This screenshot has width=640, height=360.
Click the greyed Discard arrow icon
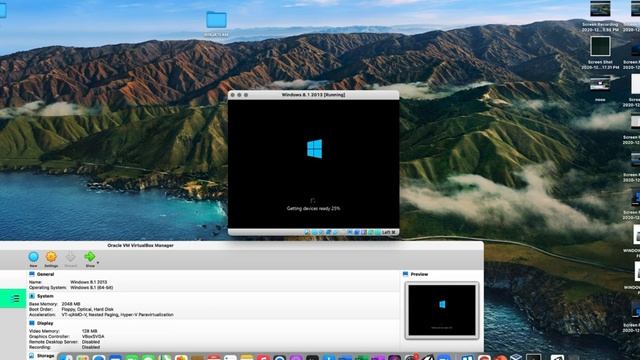click(71, 257)
